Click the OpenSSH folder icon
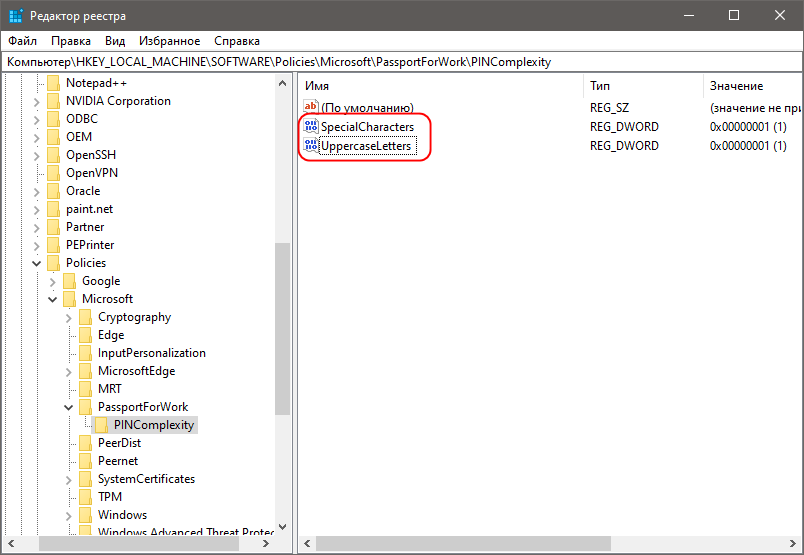The image size is (804, 555). coord(53,155)
